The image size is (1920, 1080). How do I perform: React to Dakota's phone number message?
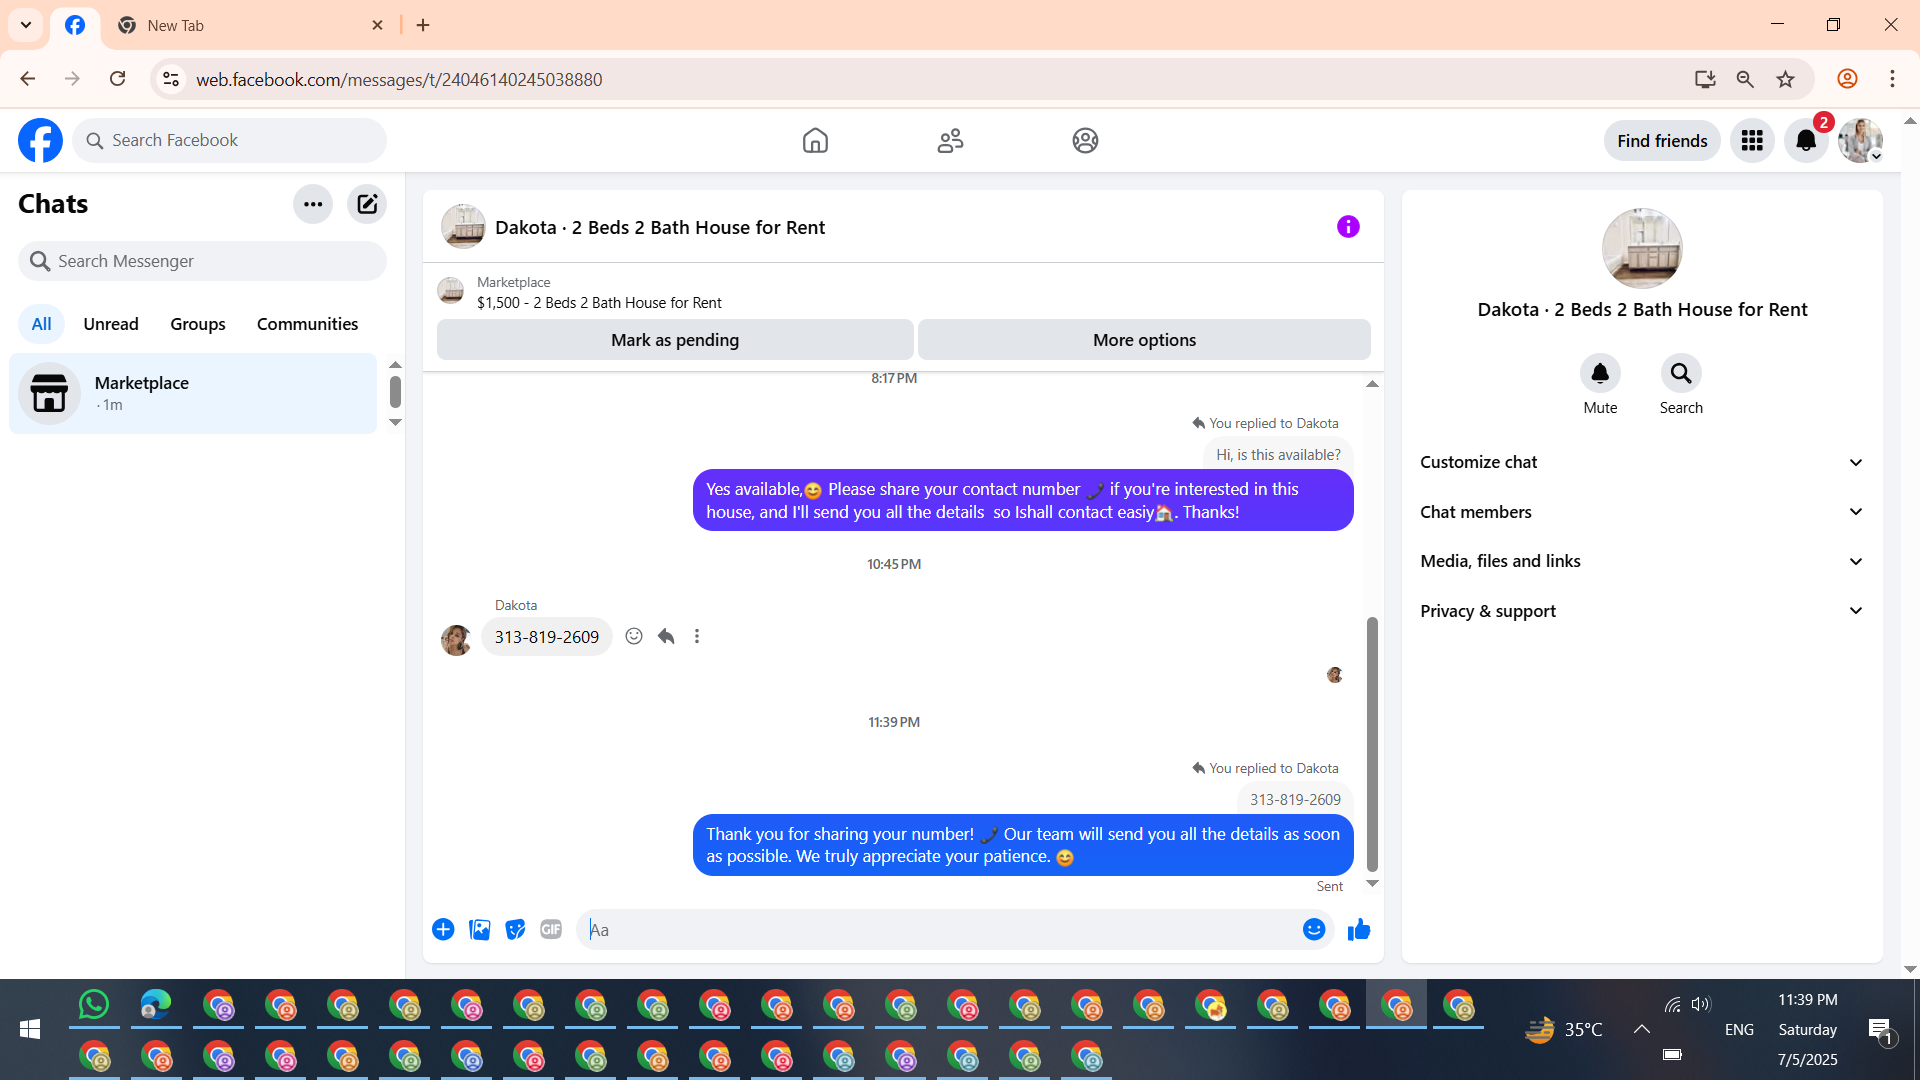pyautogui.click(x=634, y=636)
